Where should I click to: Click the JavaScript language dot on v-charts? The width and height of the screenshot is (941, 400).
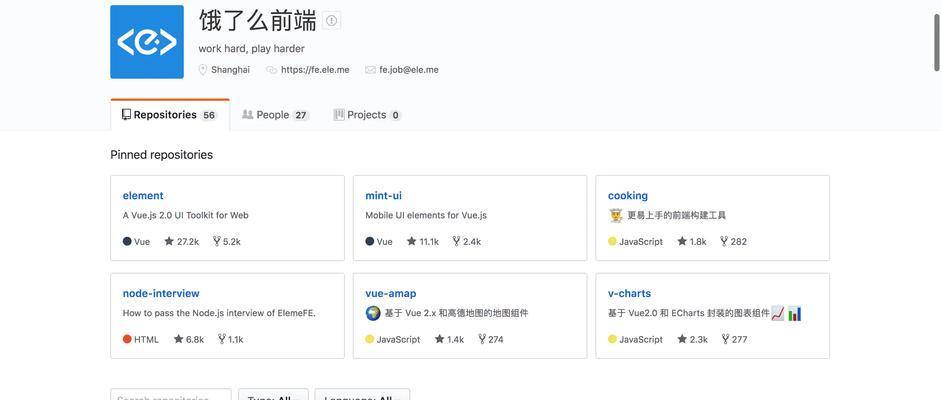tap(612, 339)
